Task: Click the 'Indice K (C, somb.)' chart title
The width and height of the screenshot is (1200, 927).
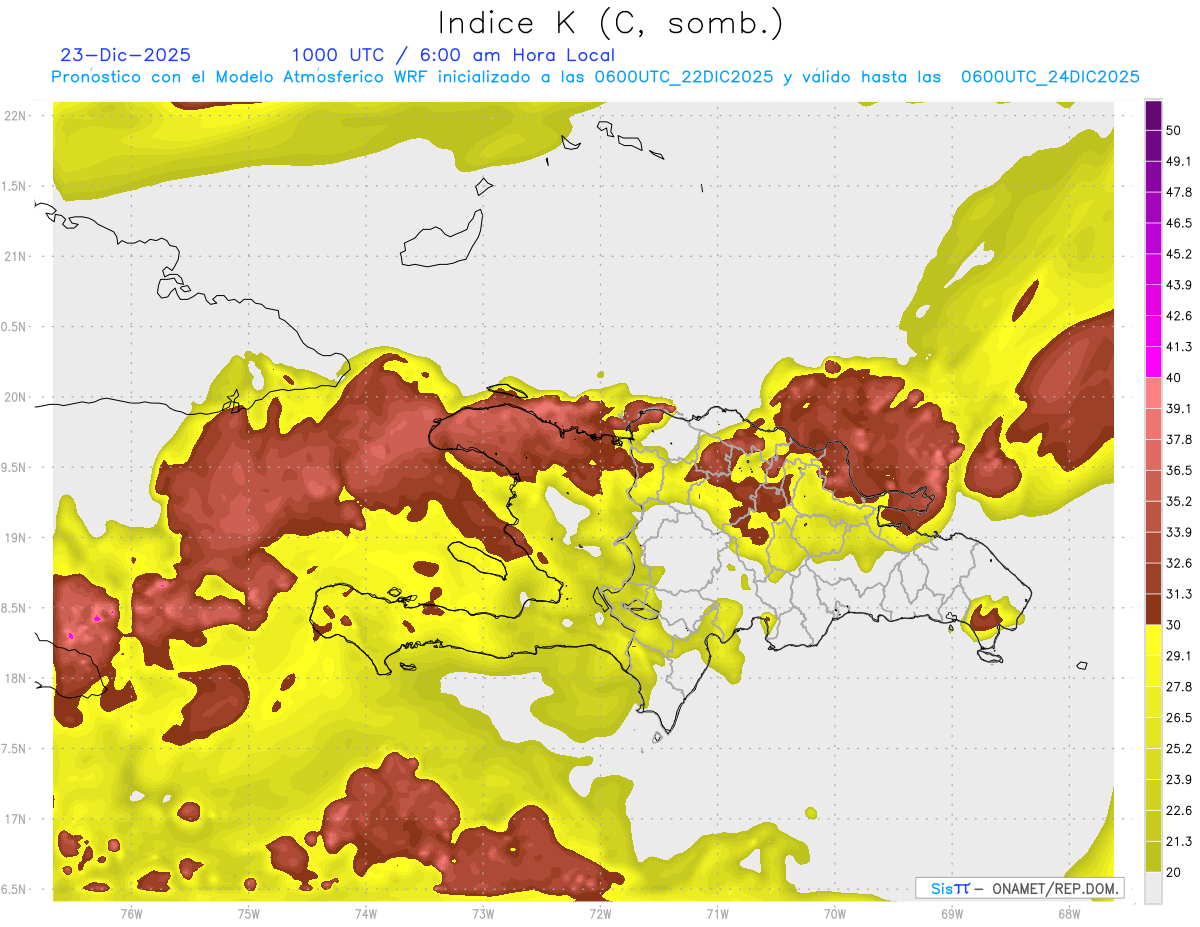Action: point(610,22)
